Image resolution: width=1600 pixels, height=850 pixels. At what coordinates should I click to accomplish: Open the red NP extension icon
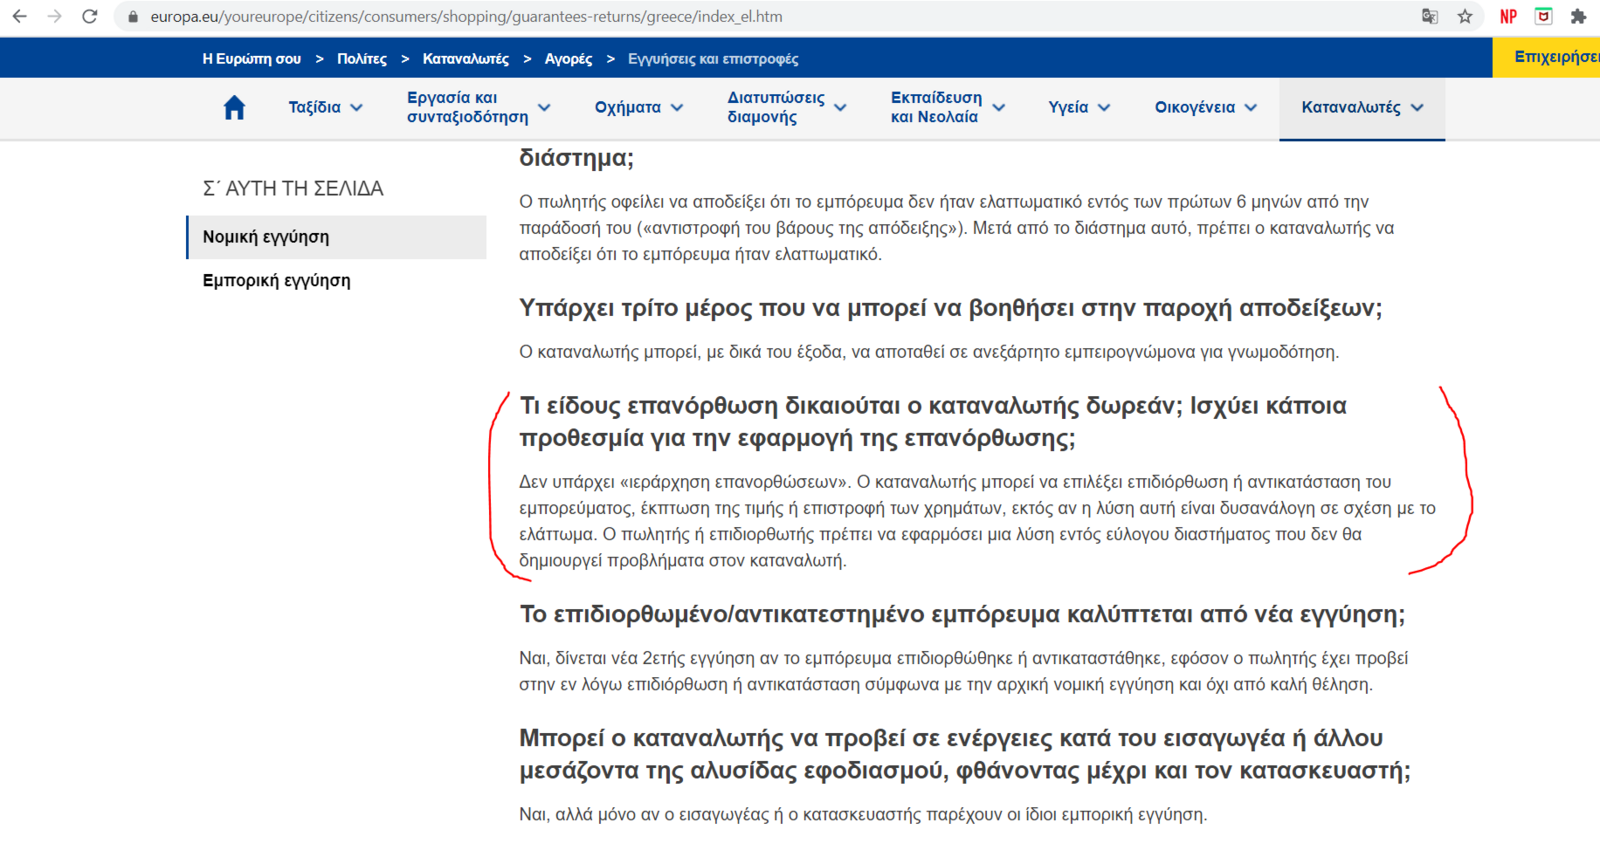[x=1508, y=16]
